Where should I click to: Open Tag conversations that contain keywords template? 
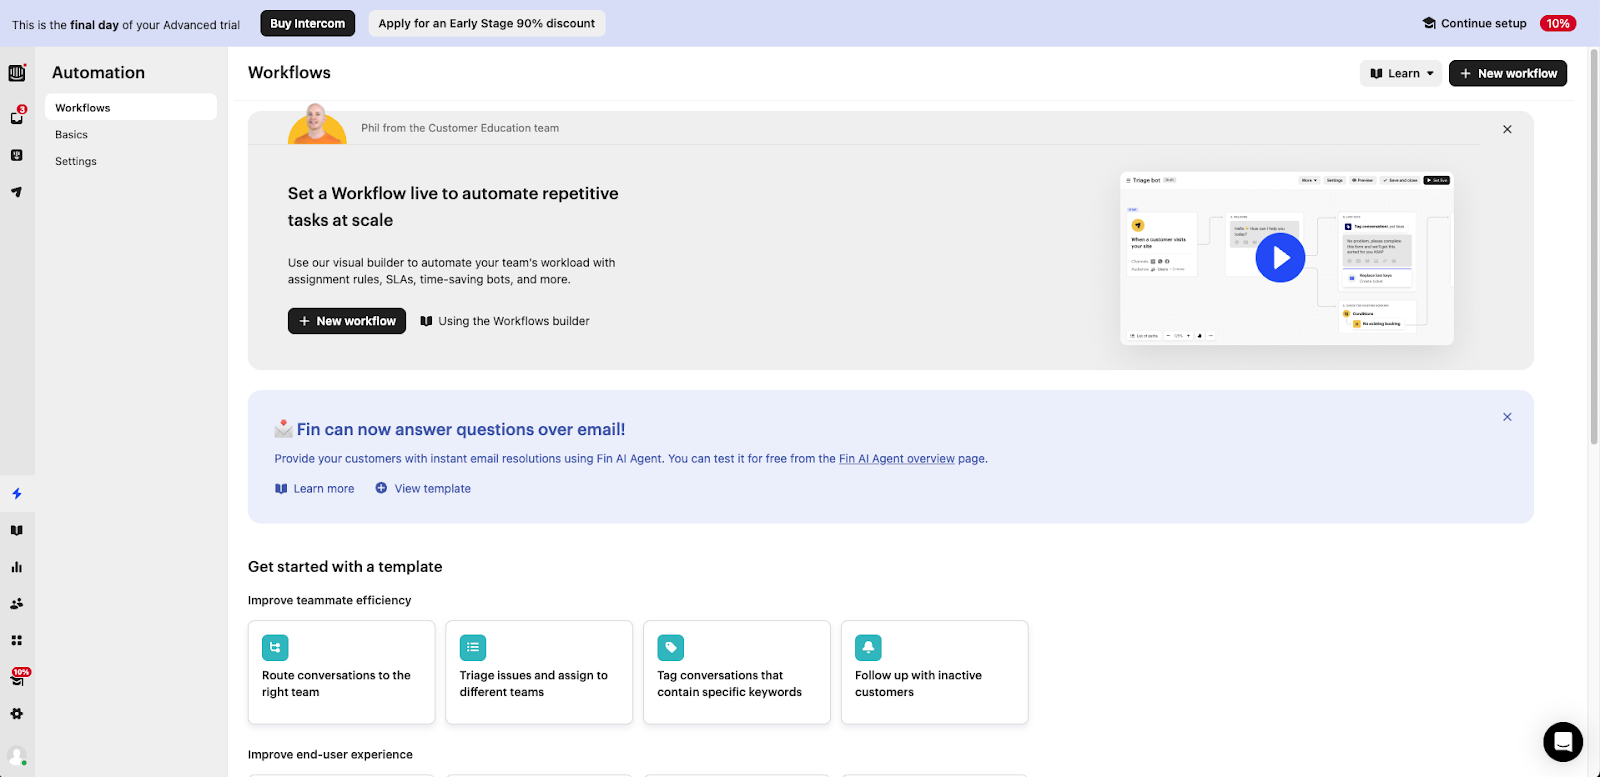coord(737,672)
